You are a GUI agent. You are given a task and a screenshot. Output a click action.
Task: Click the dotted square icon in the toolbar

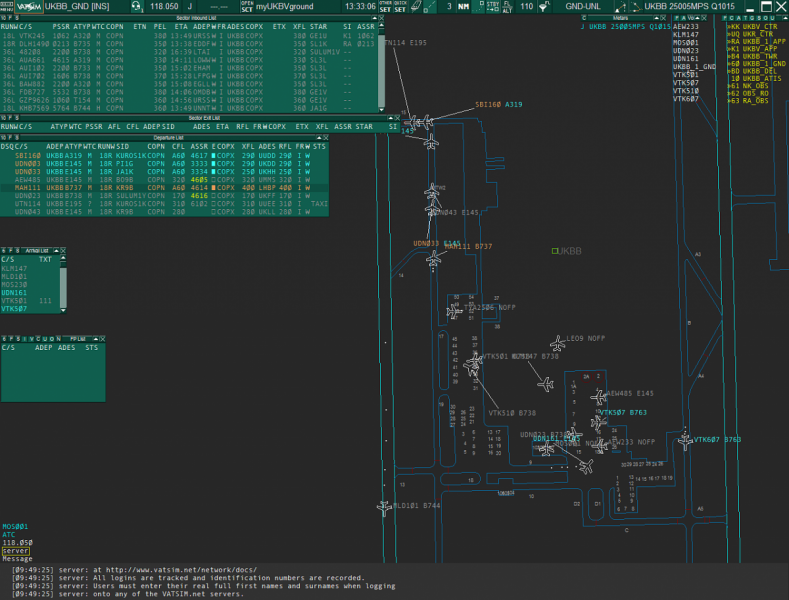pos(479,6)
